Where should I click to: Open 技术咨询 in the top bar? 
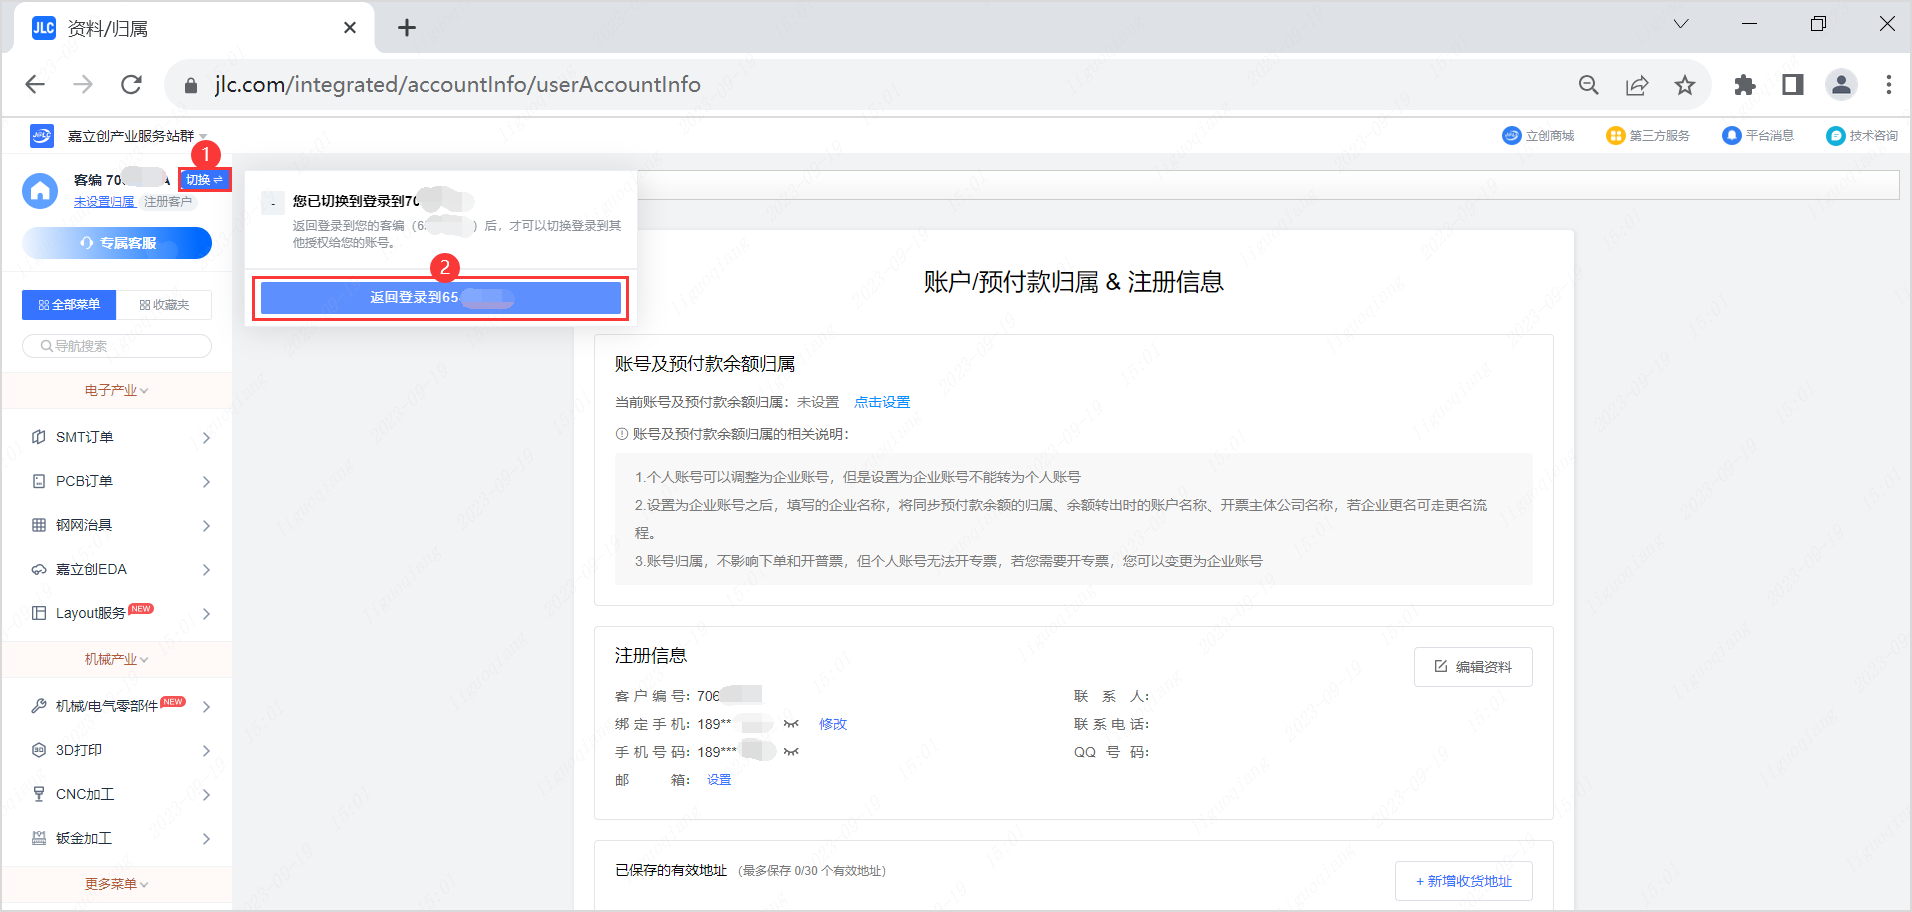coord(1862,136)
